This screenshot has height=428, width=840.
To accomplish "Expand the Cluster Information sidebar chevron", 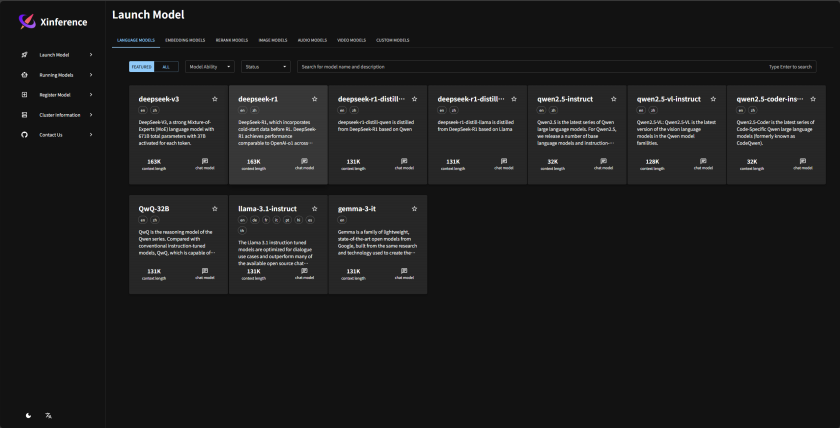I will point(91,115).
